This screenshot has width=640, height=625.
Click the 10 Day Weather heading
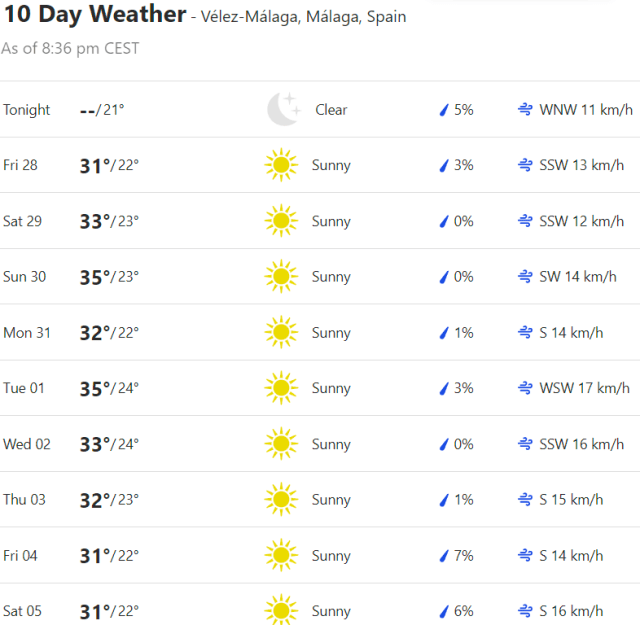coord(94,15)
